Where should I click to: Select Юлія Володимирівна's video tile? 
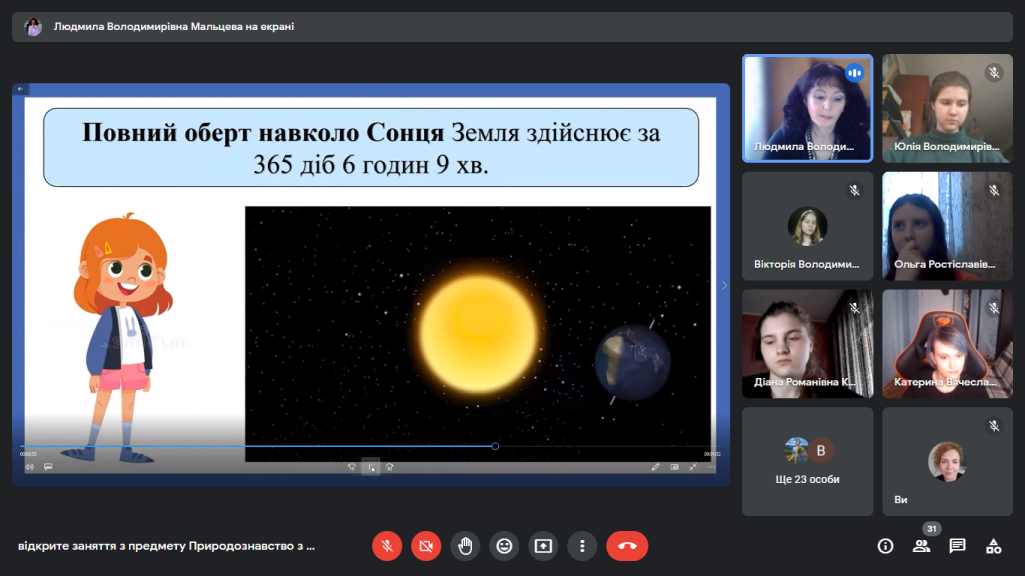947,108
